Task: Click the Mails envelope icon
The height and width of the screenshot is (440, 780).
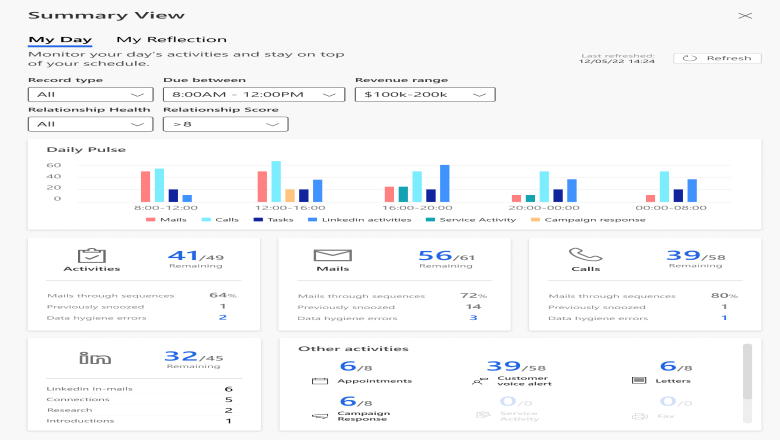Action: tap(331, 255)
